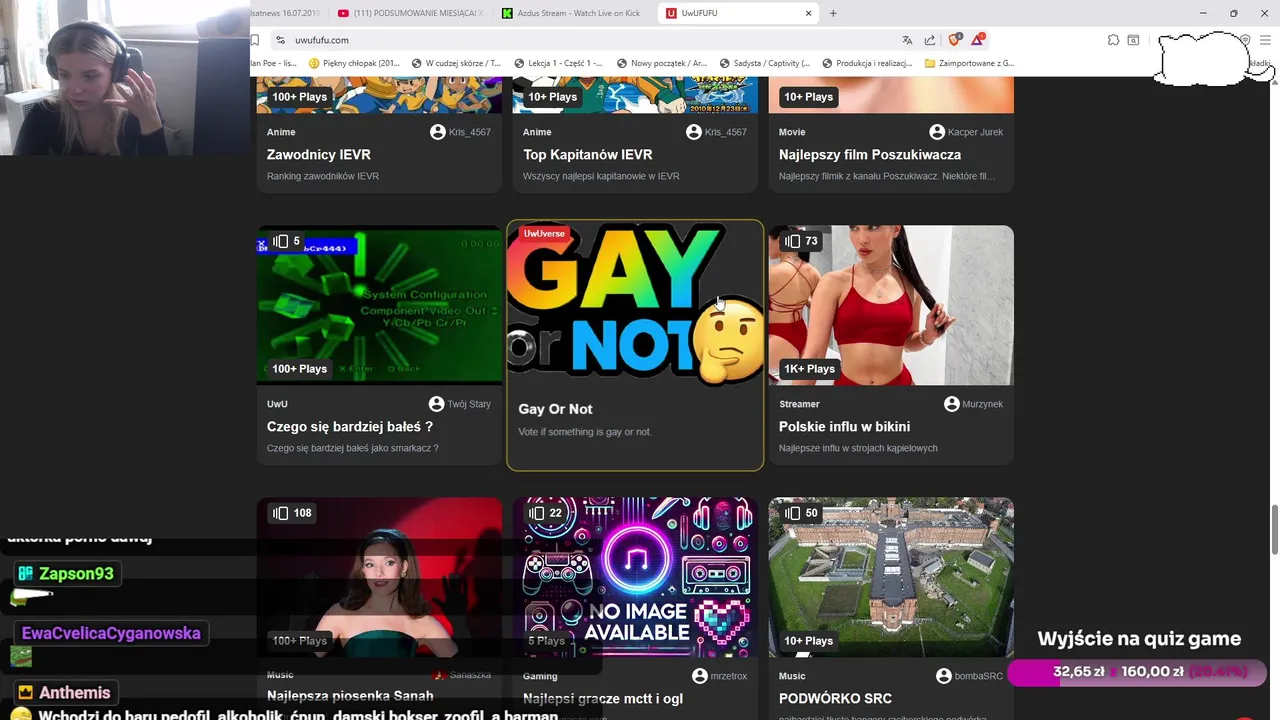Open the Najlepsza piosenka Sanah thumbnail
This screenshot has height=720, width=1280.
379,577
